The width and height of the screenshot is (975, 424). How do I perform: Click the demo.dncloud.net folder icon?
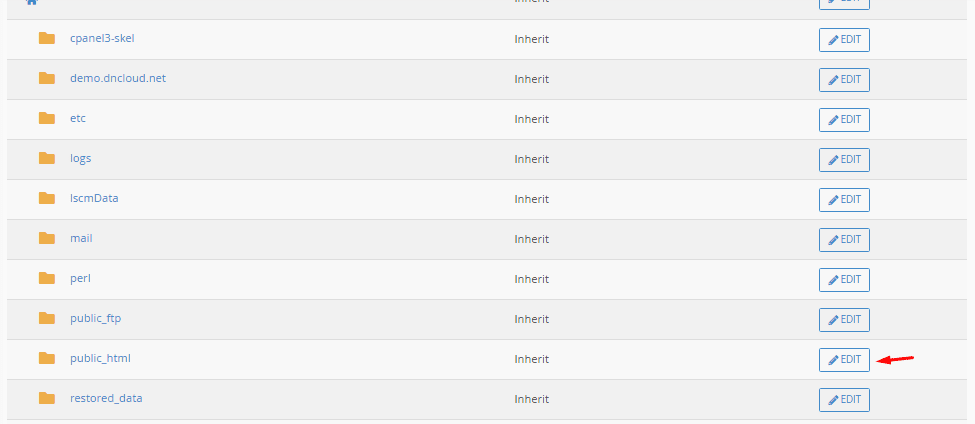coord(47,78)
